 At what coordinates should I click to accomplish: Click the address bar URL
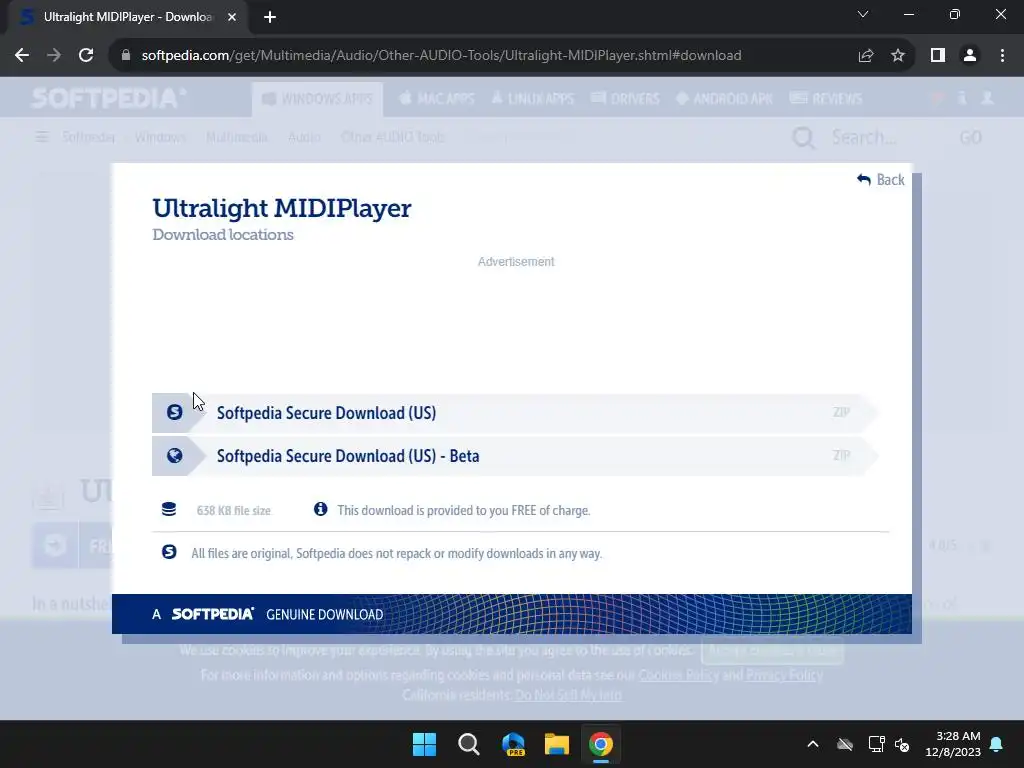(441, 56)
